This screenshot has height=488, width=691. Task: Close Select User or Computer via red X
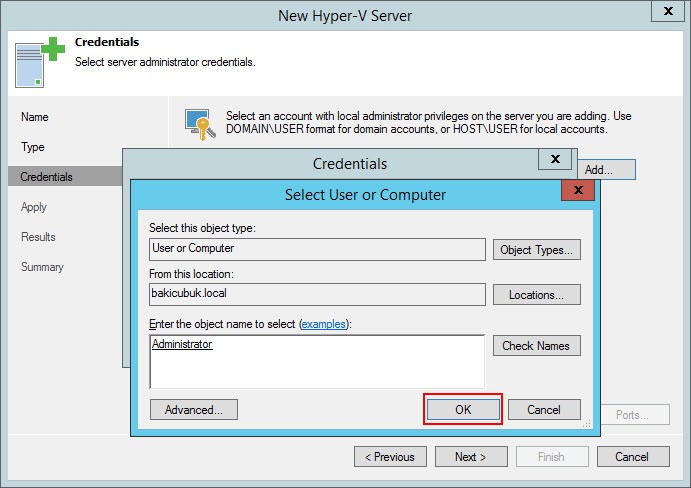point(578,190)
